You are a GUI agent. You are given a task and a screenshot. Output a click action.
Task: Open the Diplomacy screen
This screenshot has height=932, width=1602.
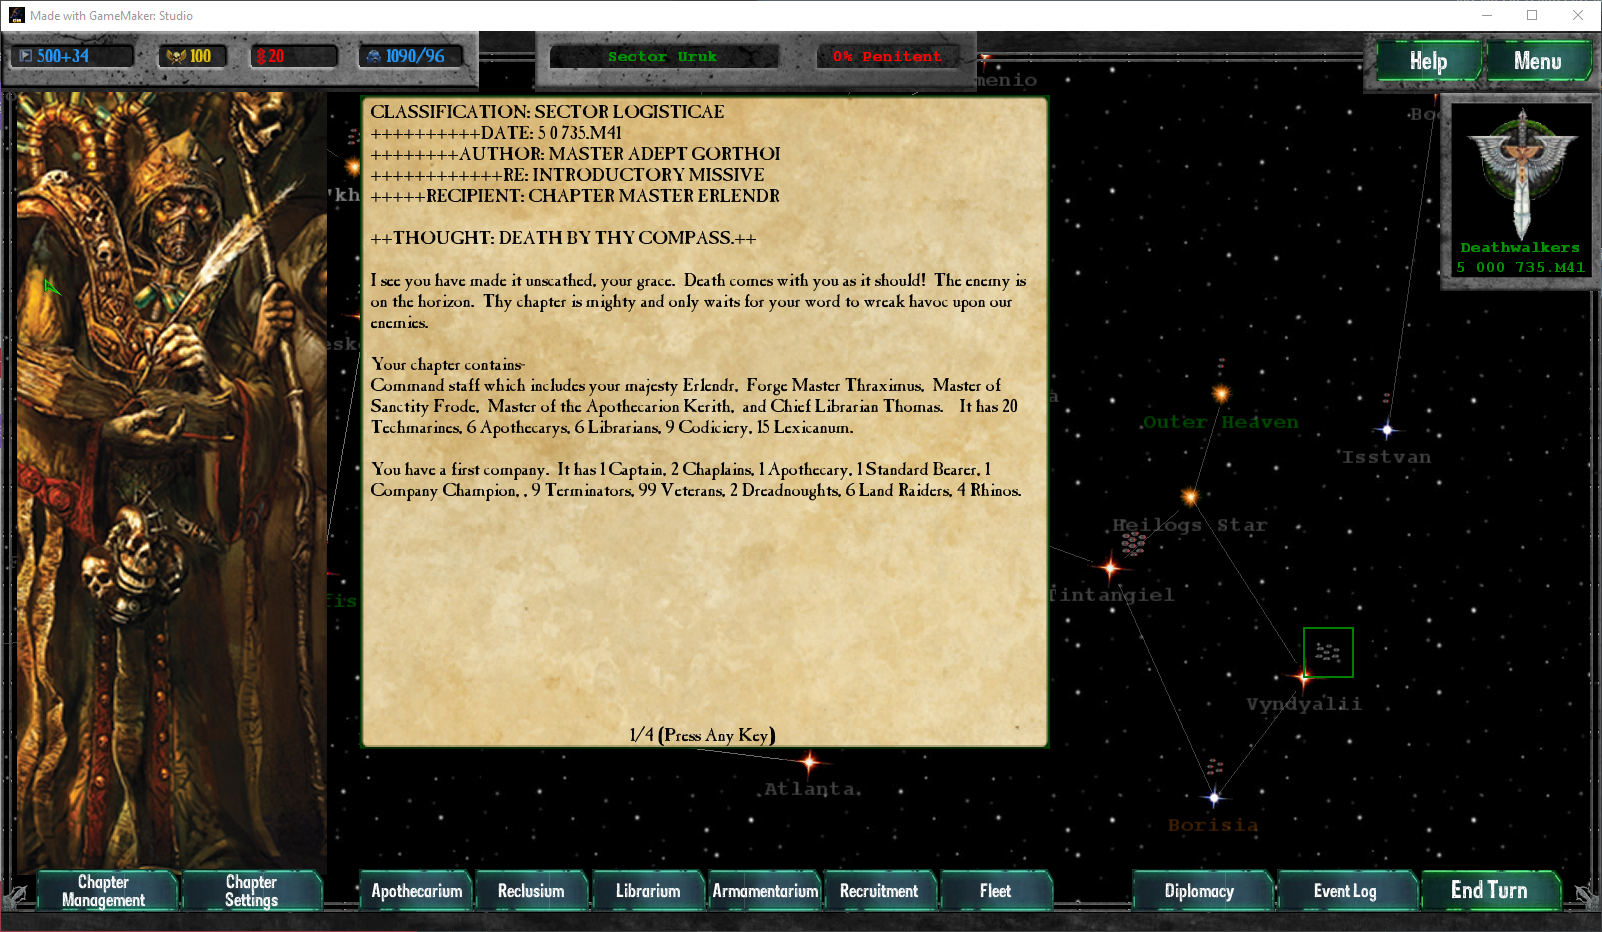pyautogui.click(x=1199, y=890)
